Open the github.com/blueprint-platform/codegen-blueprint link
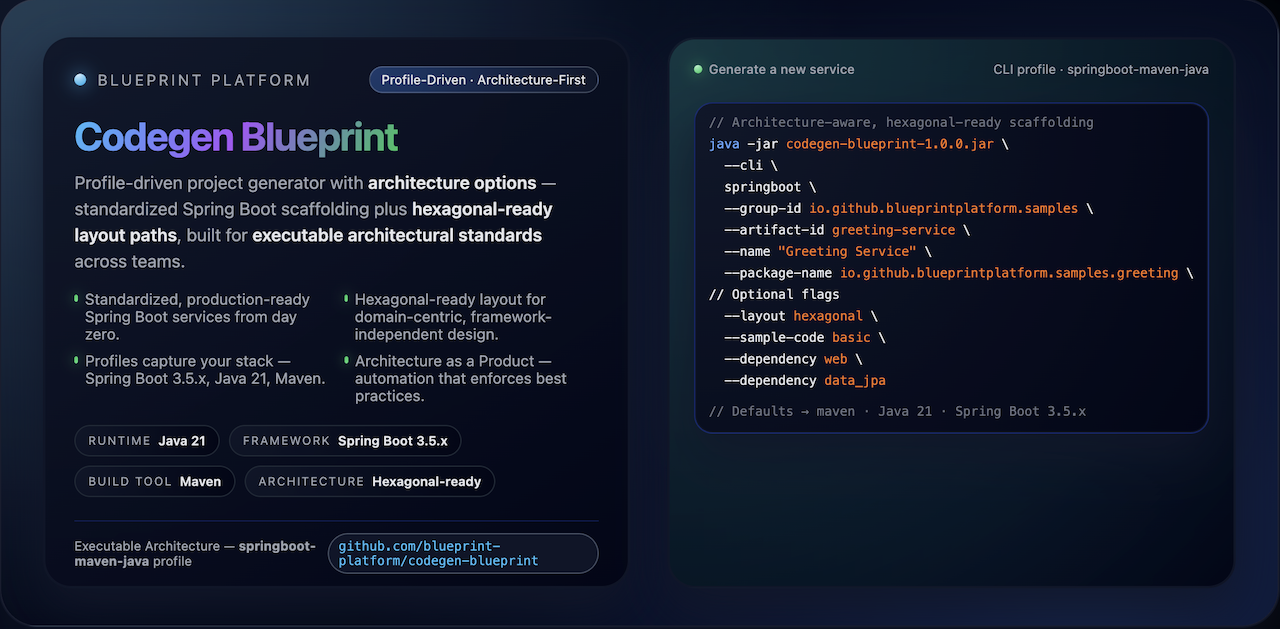 point(462,553)
